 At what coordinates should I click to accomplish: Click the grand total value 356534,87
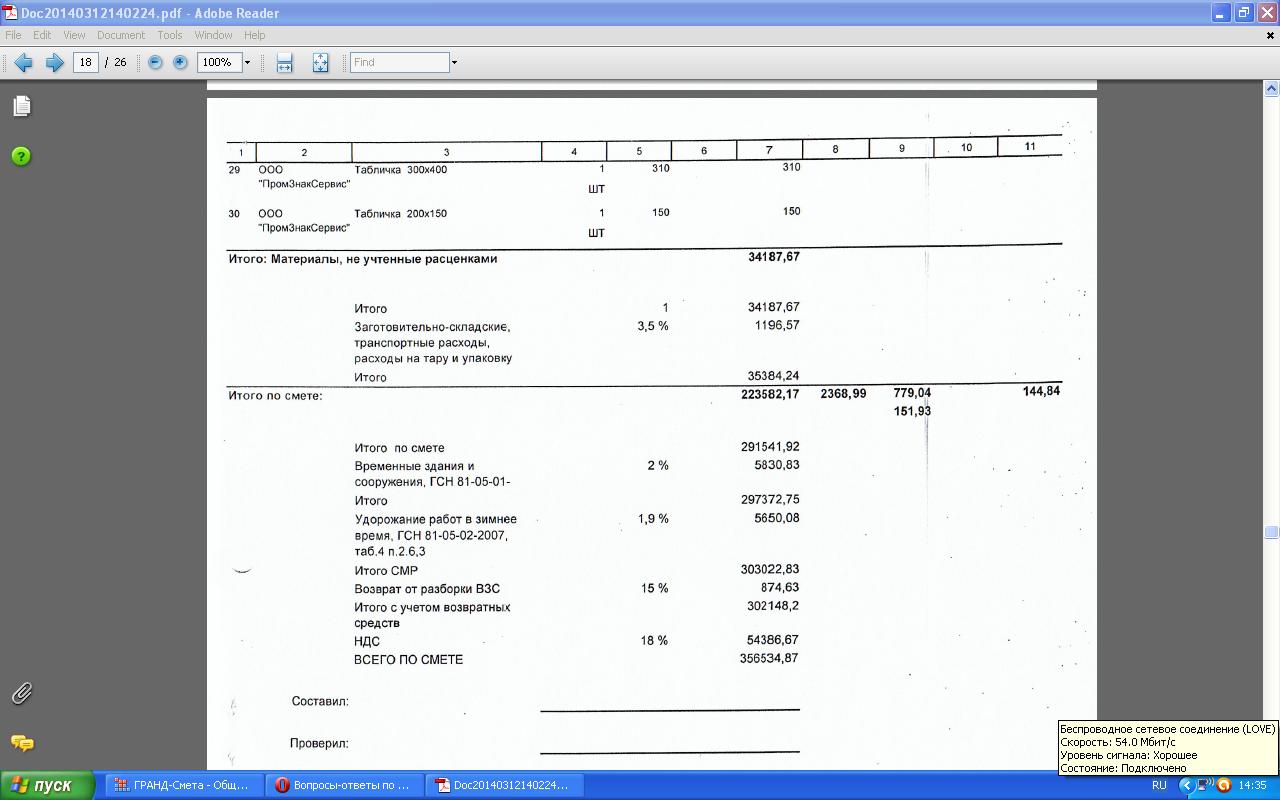770,658
